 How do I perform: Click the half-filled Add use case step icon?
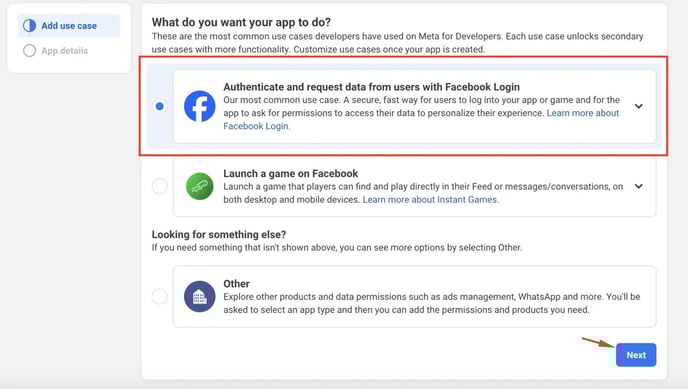click(29, 25)
